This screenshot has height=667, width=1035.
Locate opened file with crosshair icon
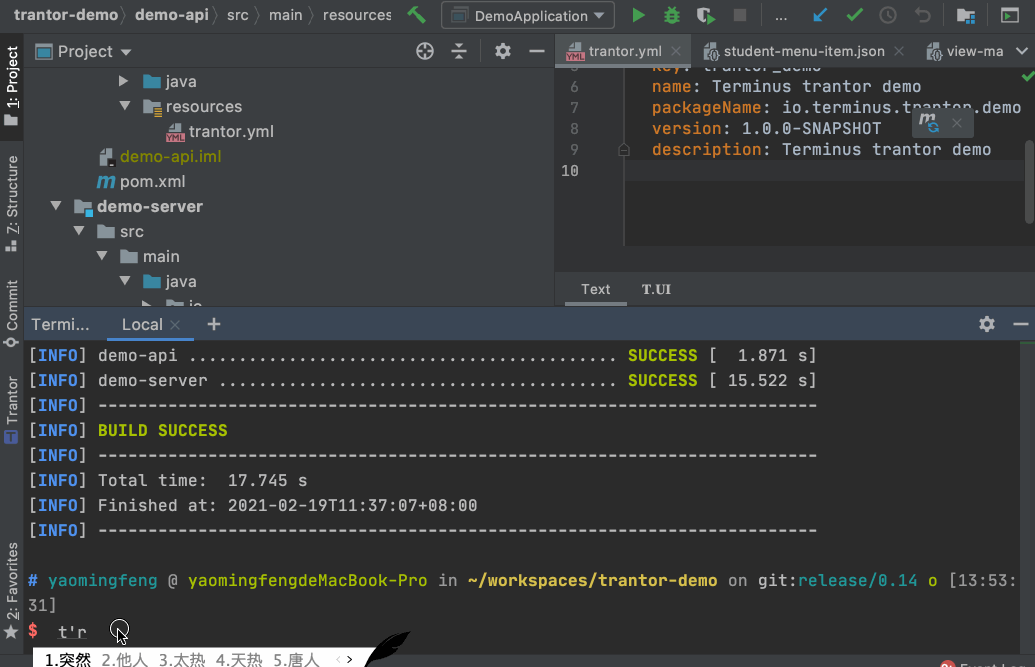pyautogui.click(x=424, y=51)
